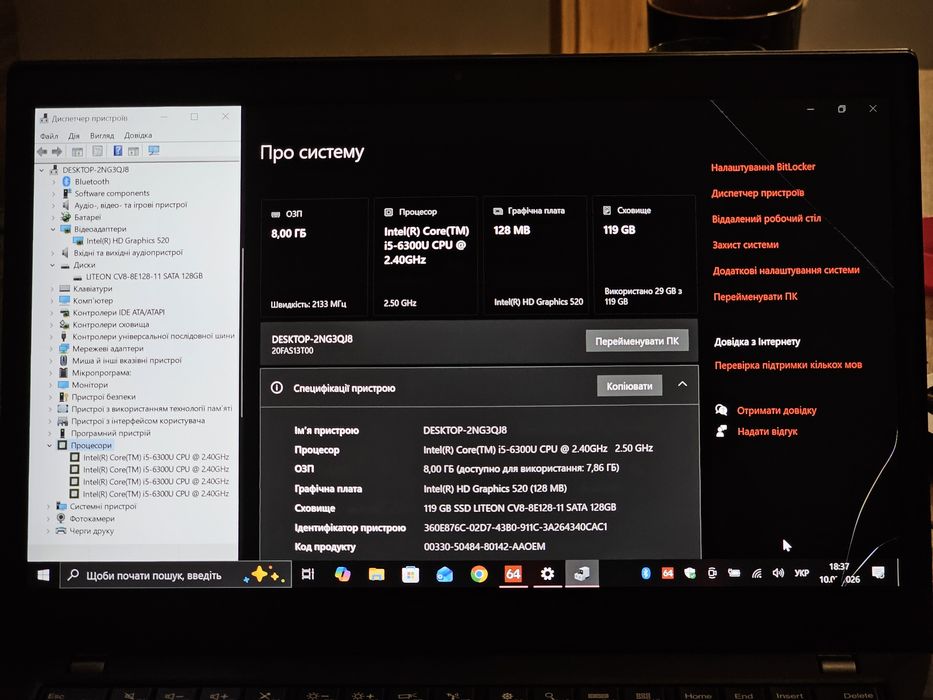Open File Explorer from the taskbar
This screenshot has height=700, width=933.
377,574
